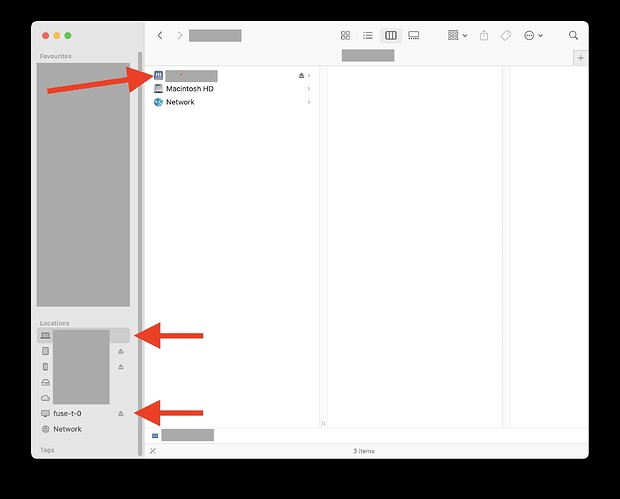The image size is (620, 499).
Task: Click the volume icon in path bar
Action: (x=155, y=435)
